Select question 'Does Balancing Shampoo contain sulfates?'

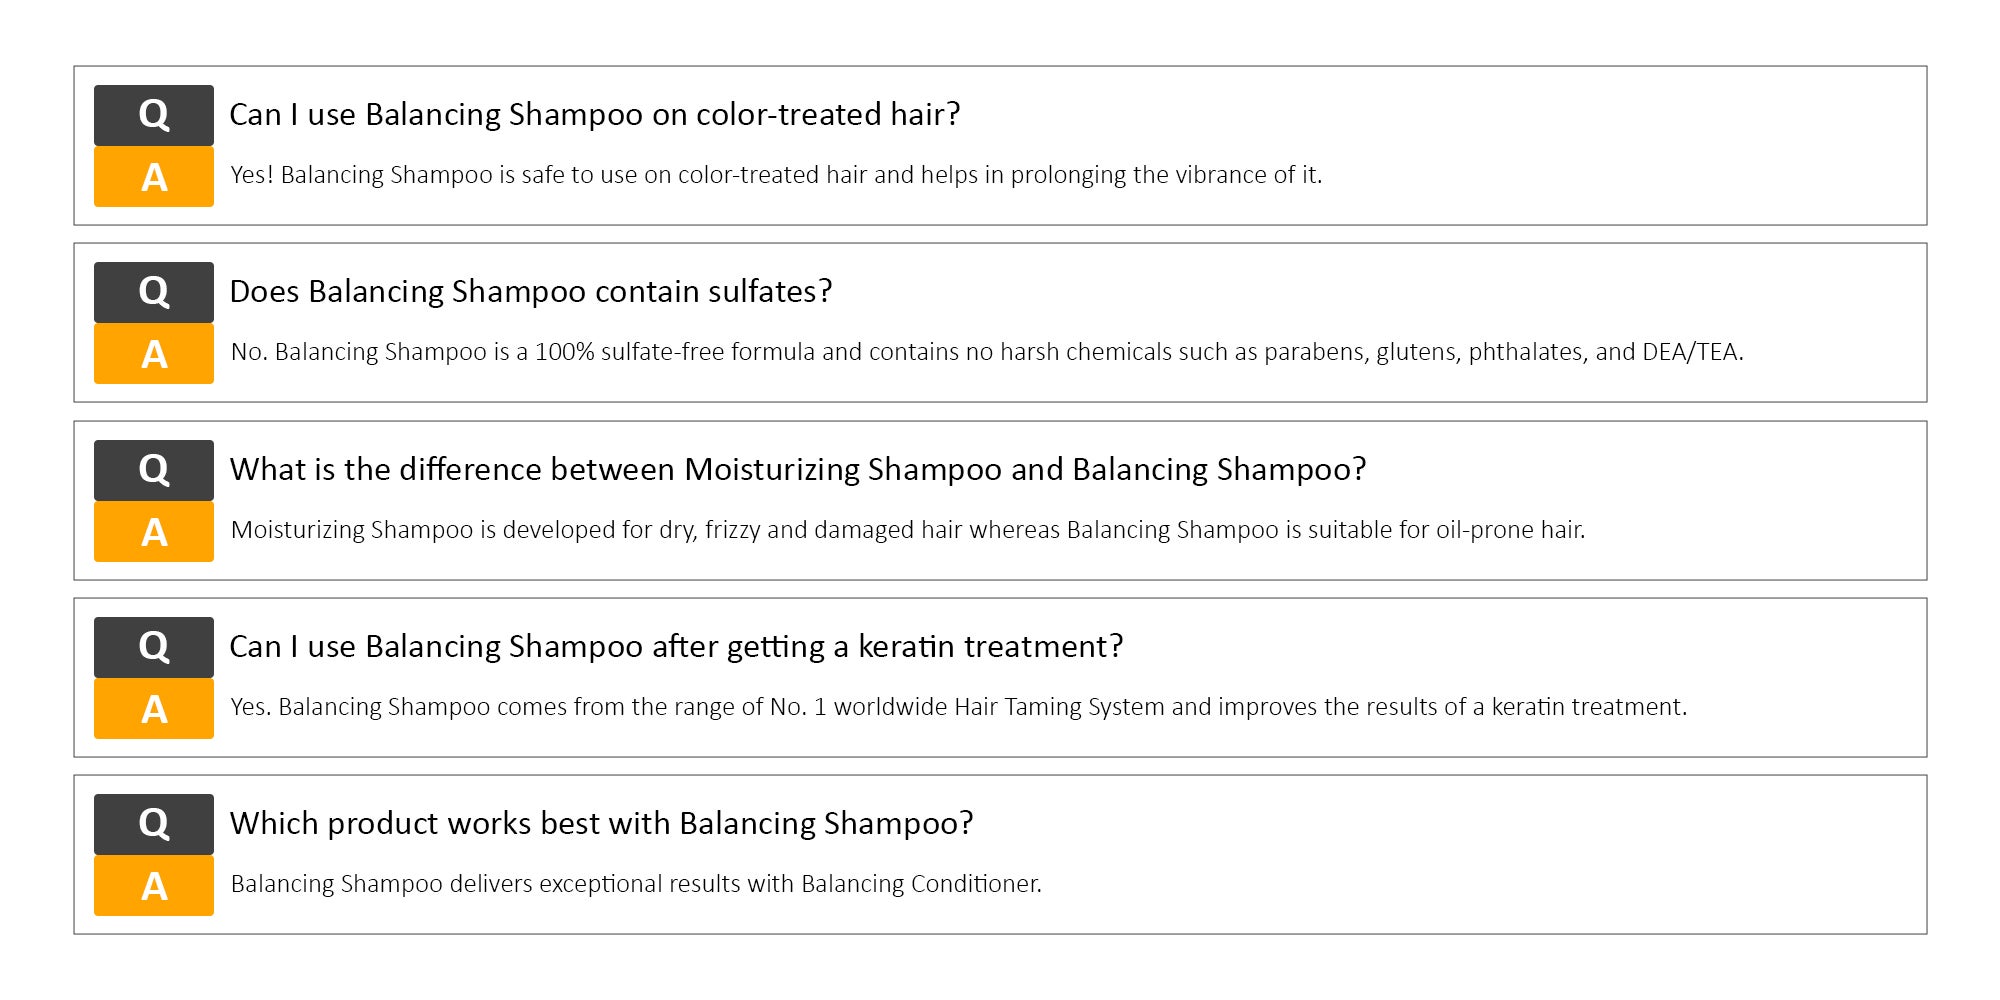pos(531,292)
